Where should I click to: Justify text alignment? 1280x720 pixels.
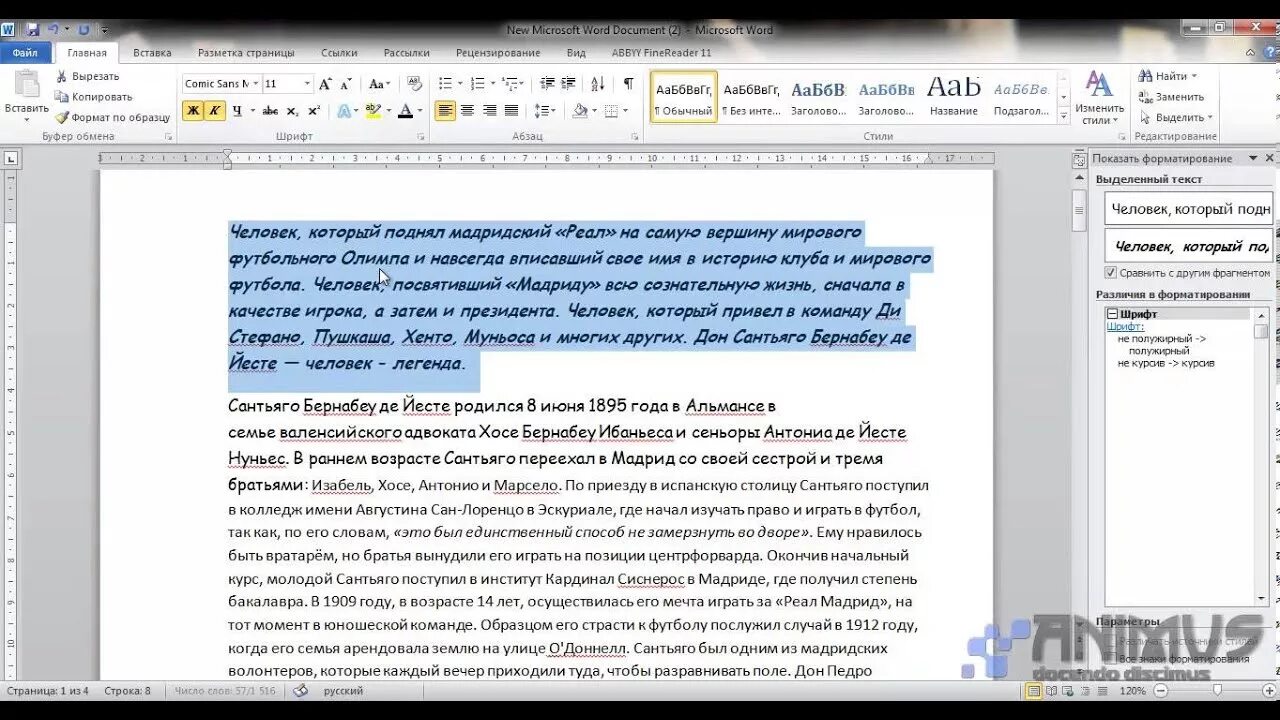(512, 111)
